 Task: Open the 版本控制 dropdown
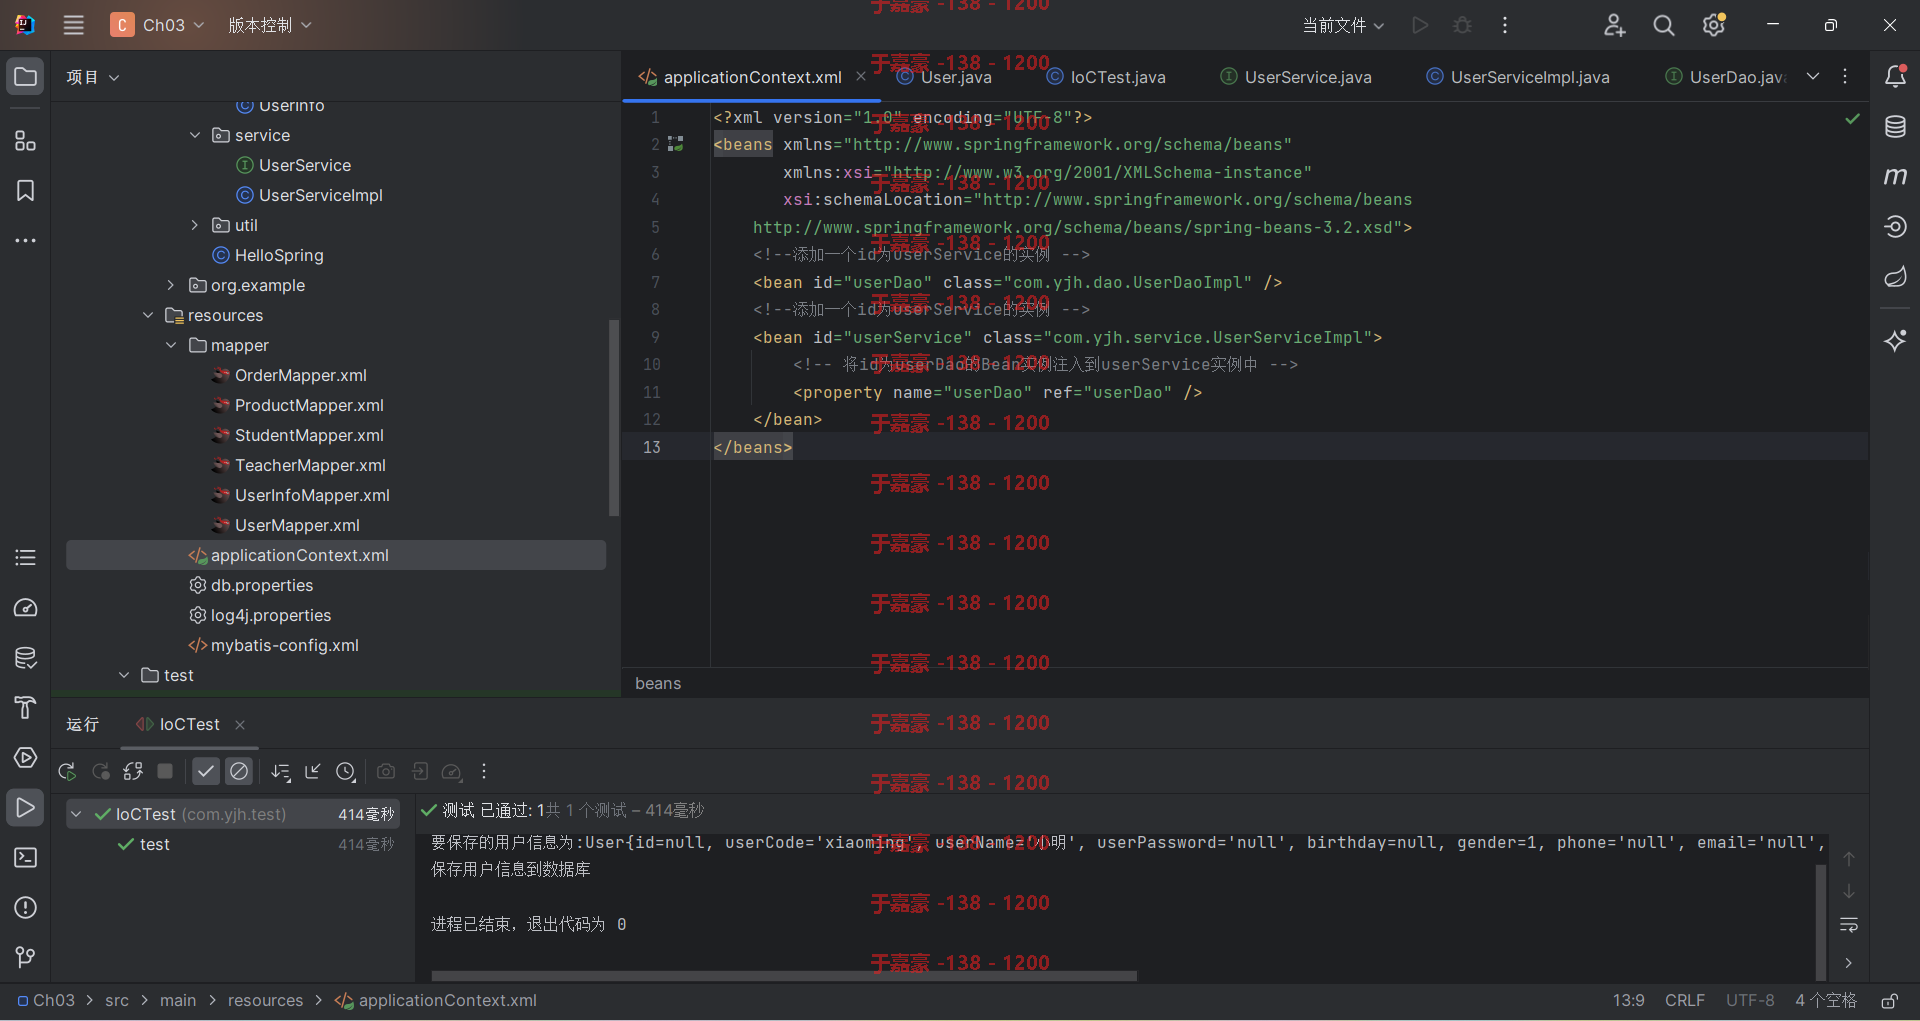click(270, 25)
